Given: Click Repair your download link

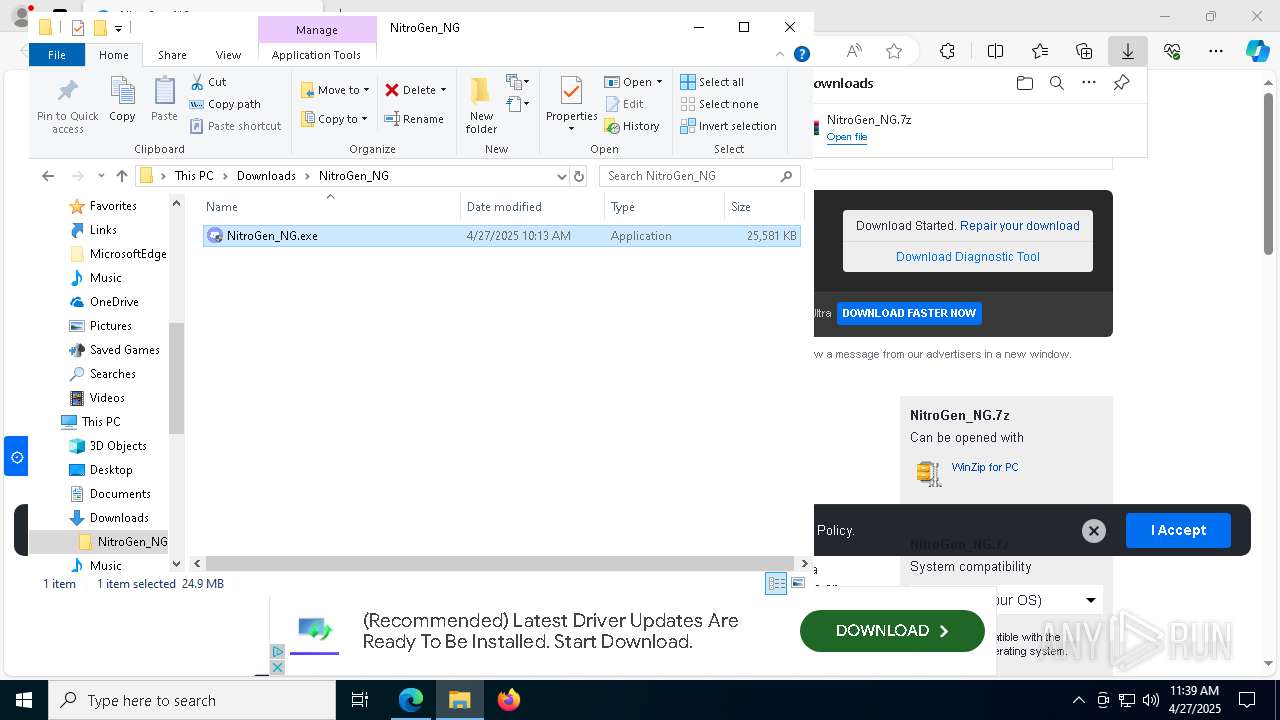Looking at the screenshot, I should click(1020, 226).
